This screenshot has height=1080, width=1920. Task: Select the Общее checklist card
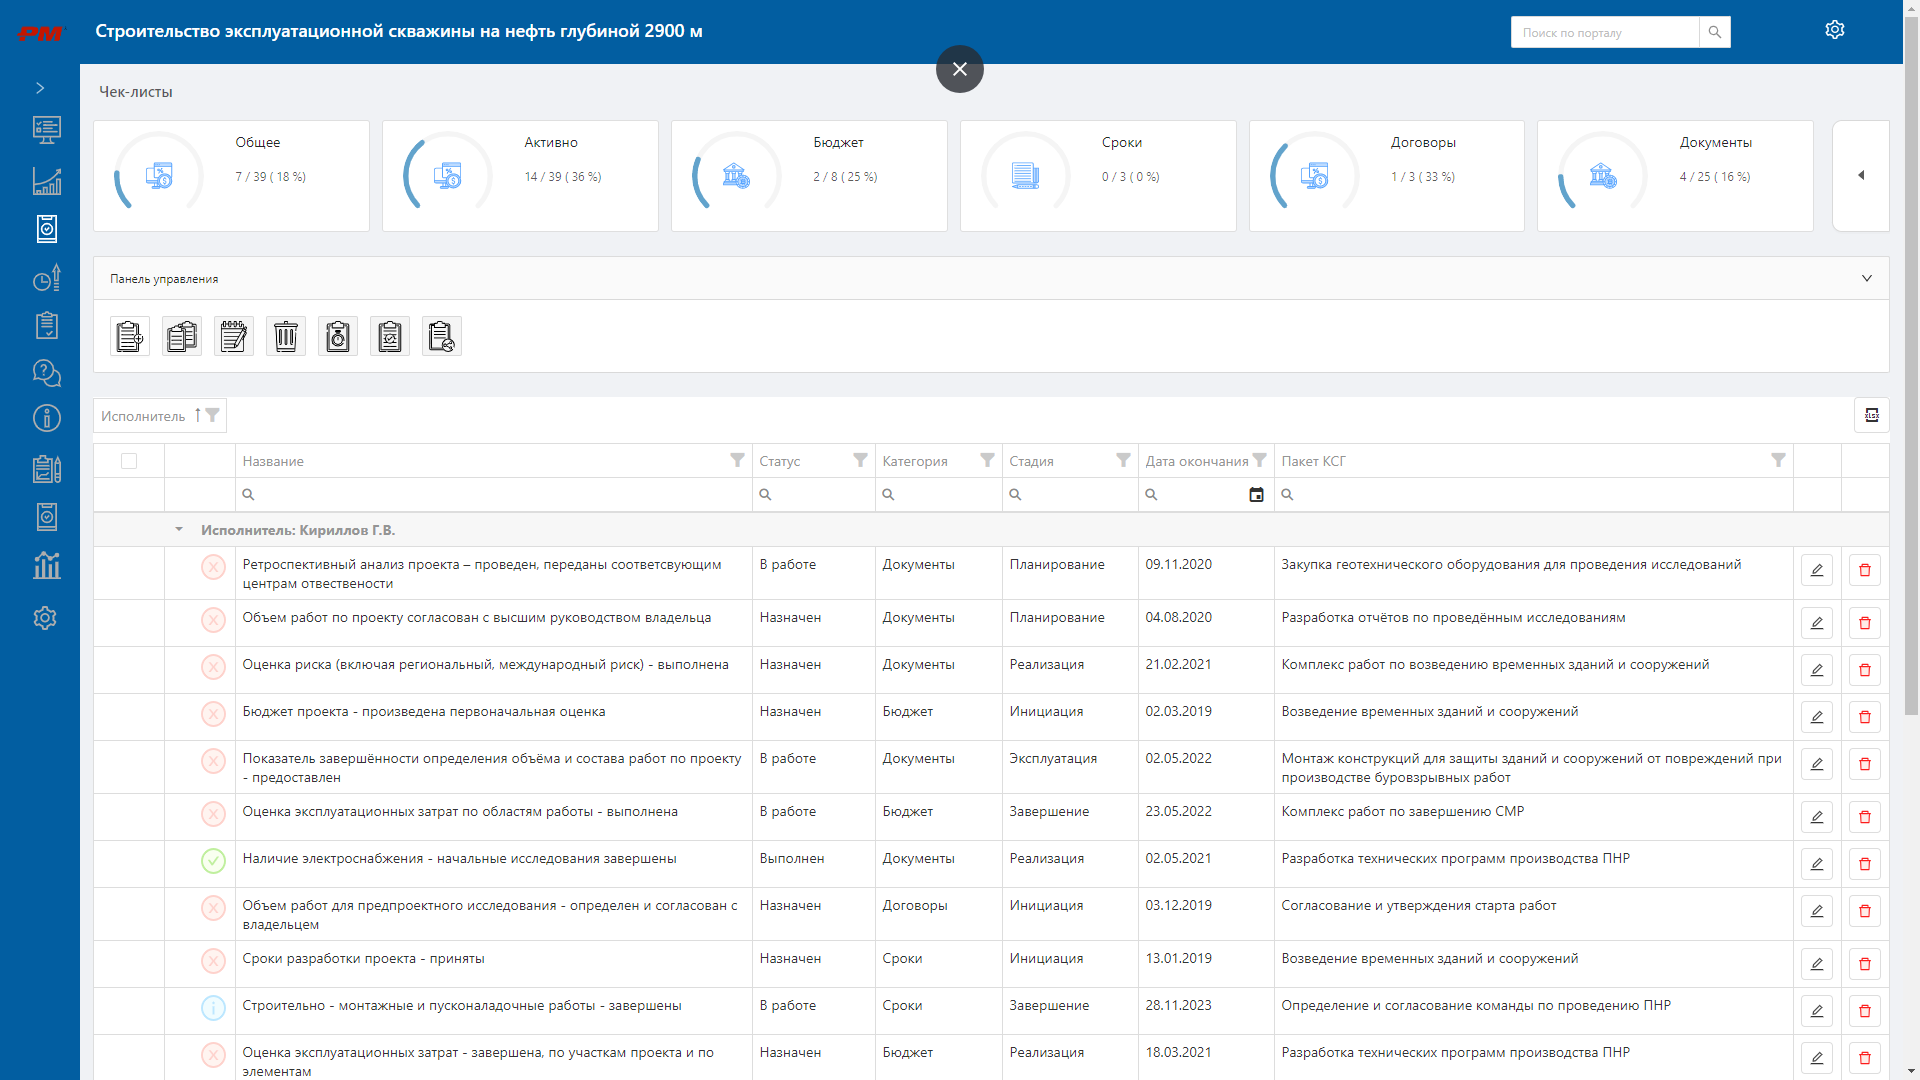(231, 176)
